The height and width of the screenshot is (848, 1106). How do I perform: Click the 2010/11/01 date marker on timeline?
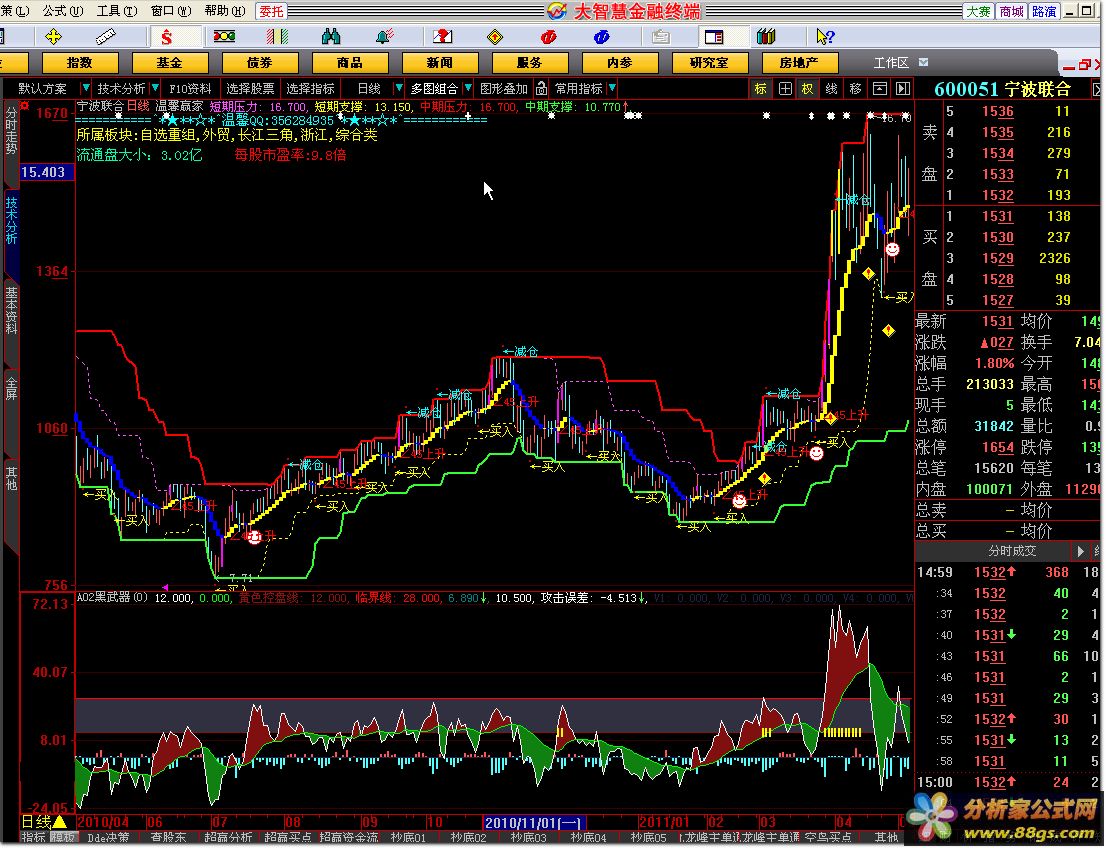(x=534, y=823)
